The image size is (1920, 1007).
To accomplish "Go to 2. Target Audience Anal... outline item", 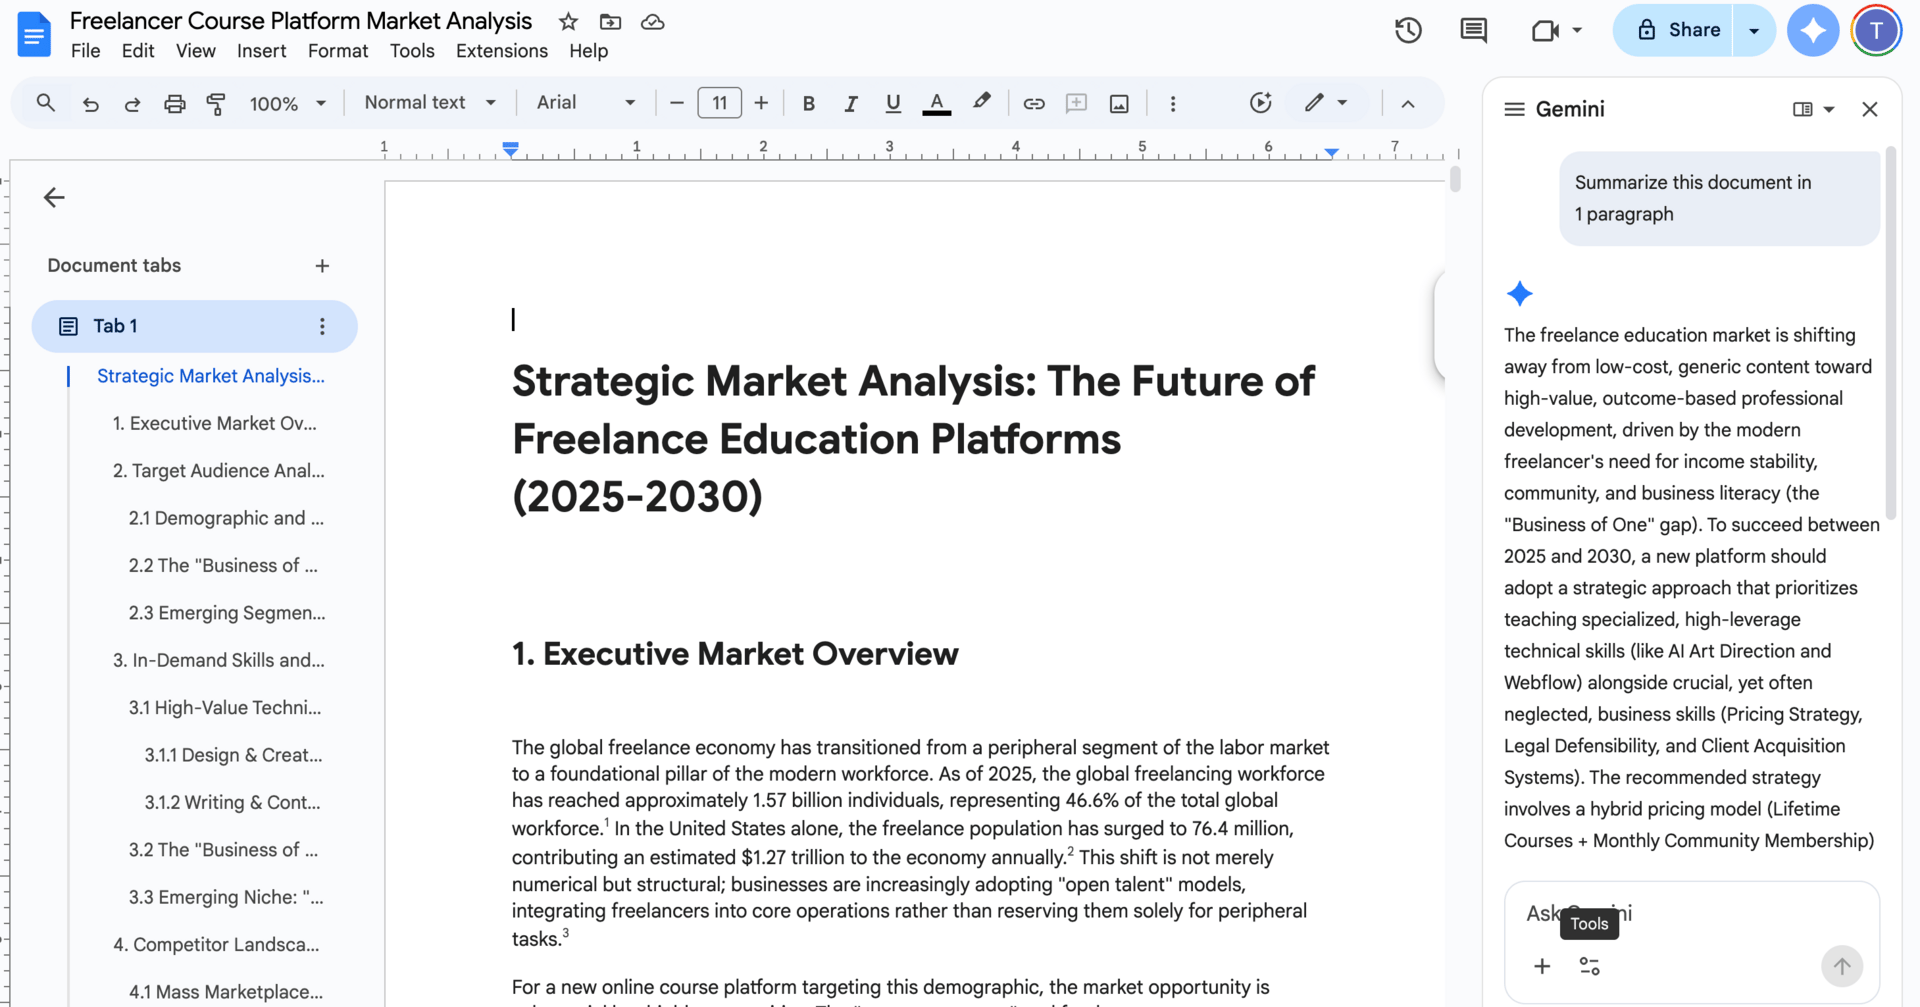I will coord(218,471).
